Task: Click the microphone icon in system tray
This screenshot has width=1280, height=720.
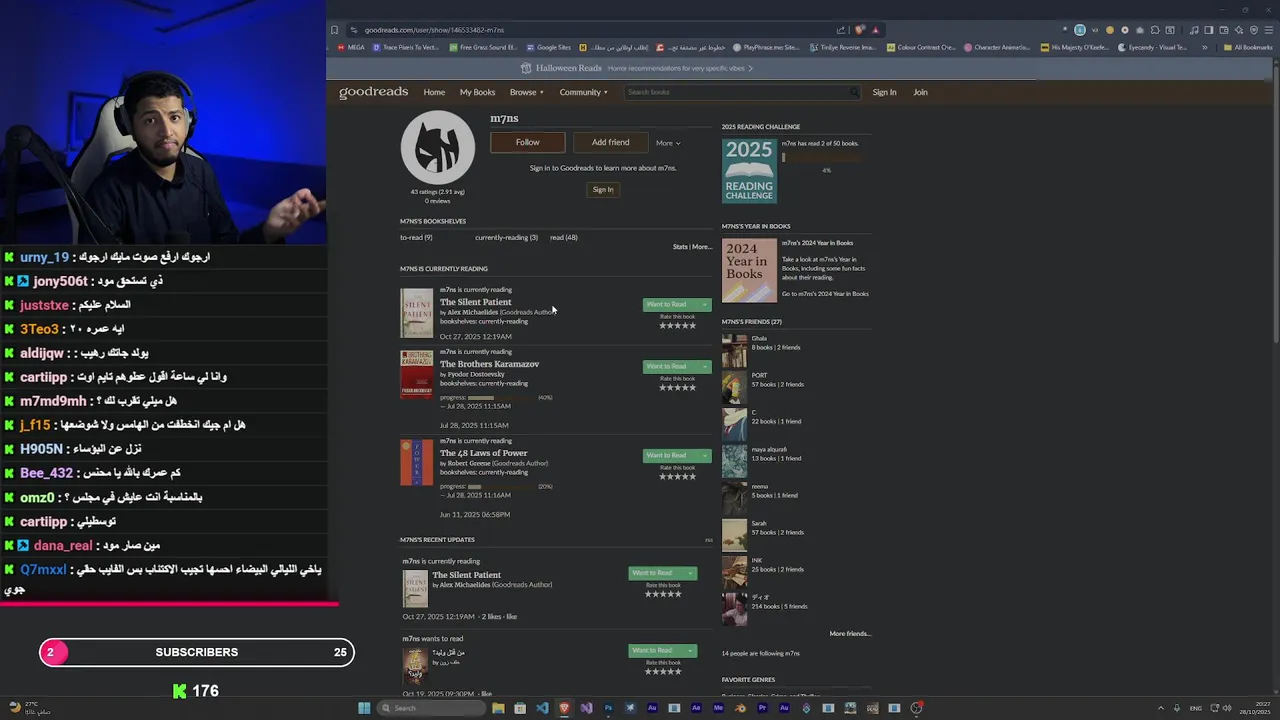Action: pos(1175,708)
